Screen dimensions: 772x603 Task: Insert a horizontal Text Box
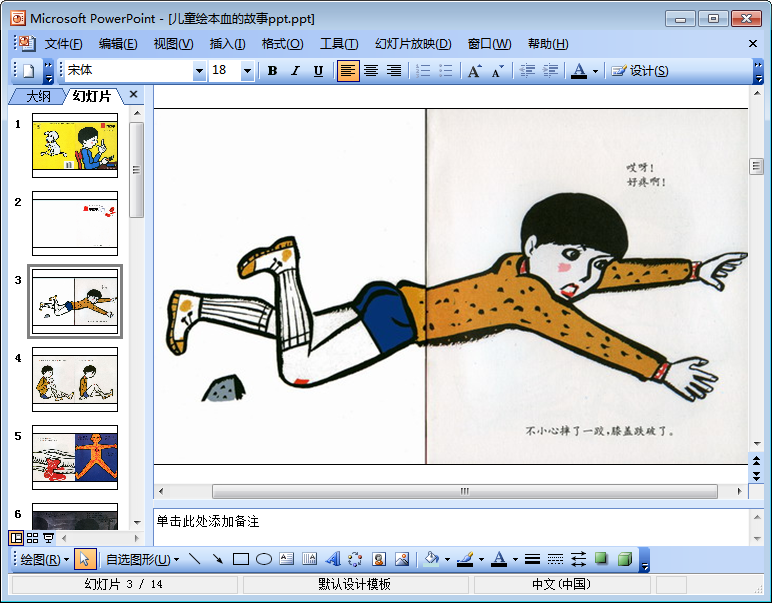click(x=287, y=559)
